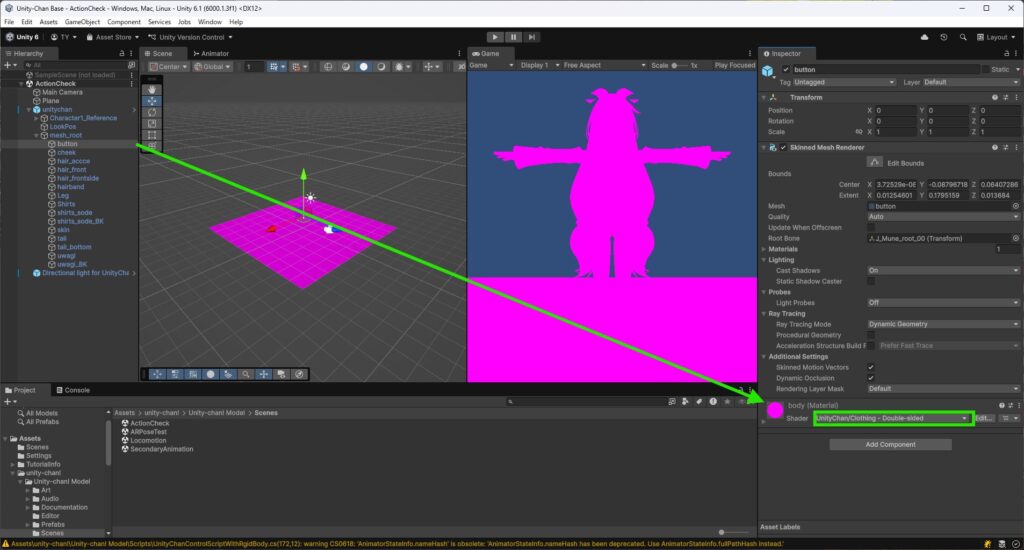Open the Cast Shadows dropdown
This screenshot has height=550, width=1024.
click(942, 270)
